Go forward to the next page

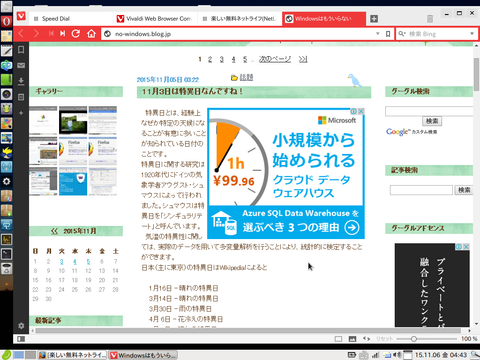coord(36,34)
